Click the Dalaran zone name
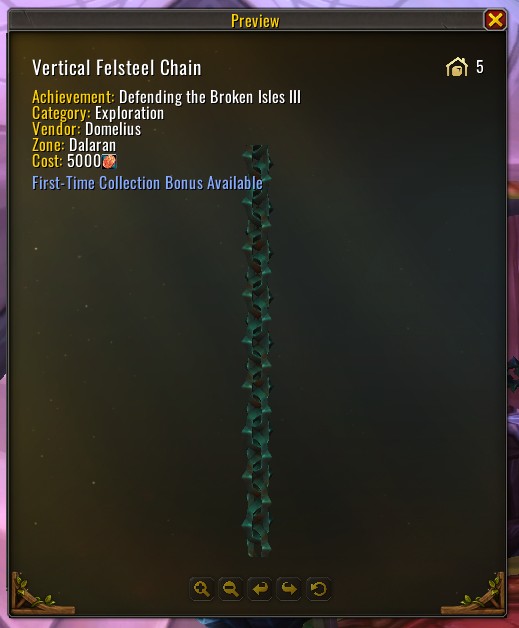Screen dimensions: 519x628 tap(93, 145)
